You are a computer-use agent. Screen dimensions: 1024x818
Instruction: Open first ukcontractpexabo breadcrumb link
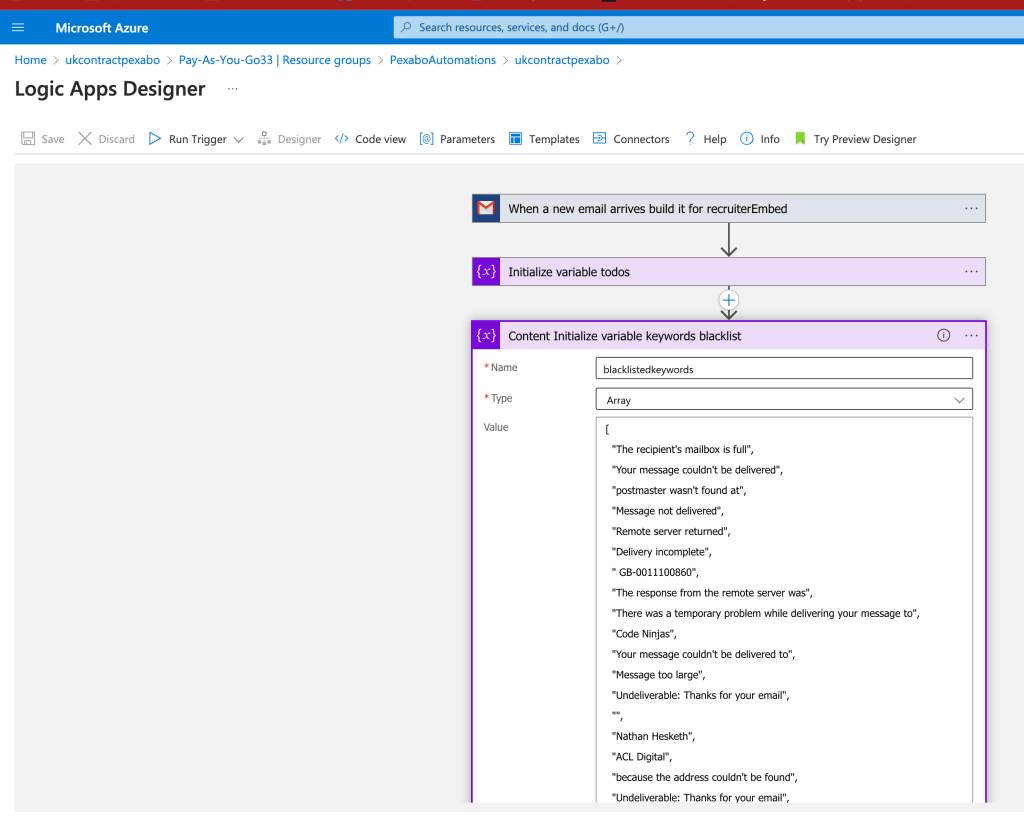[112, 60]
